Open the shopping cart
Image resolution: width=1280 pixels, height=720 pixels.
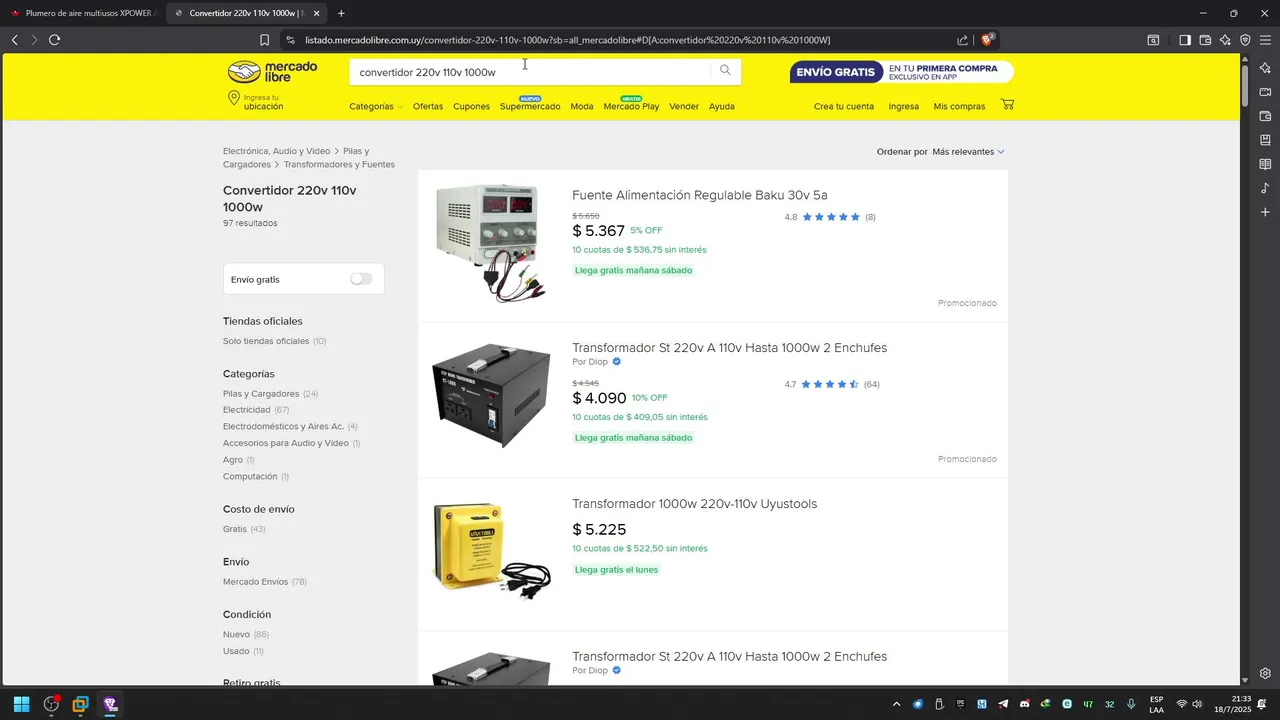[1007, 104]
